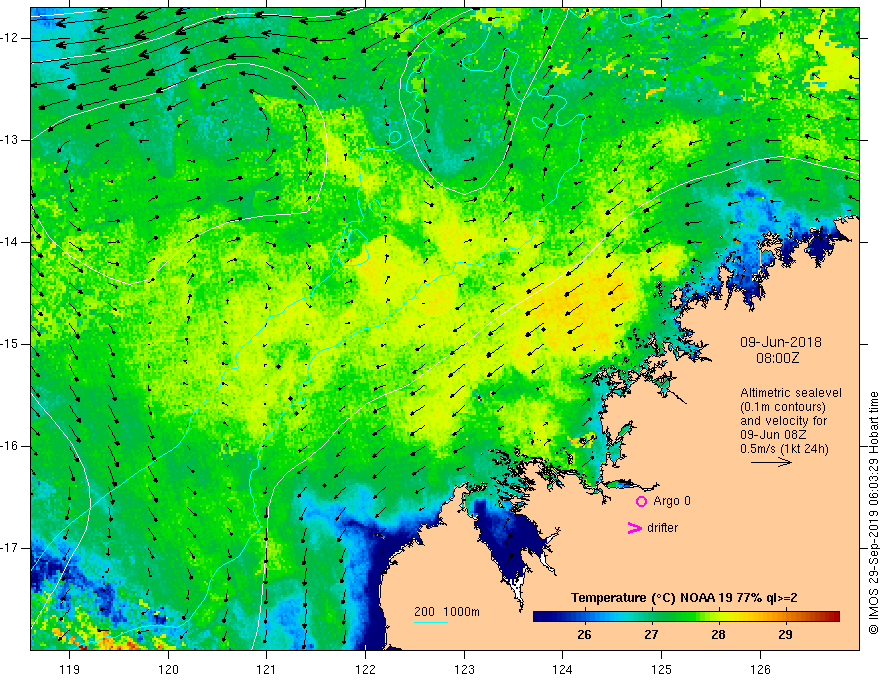
Task: Click the latitude label -16
Action: click(x=10, y=446)
